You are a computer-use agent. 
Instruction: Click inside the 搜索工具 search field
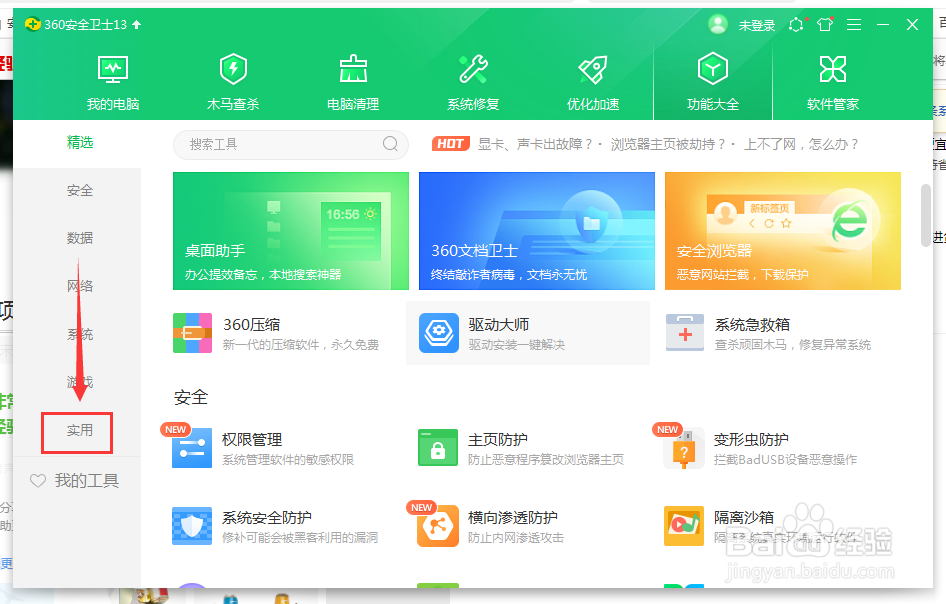click(291, 144)
